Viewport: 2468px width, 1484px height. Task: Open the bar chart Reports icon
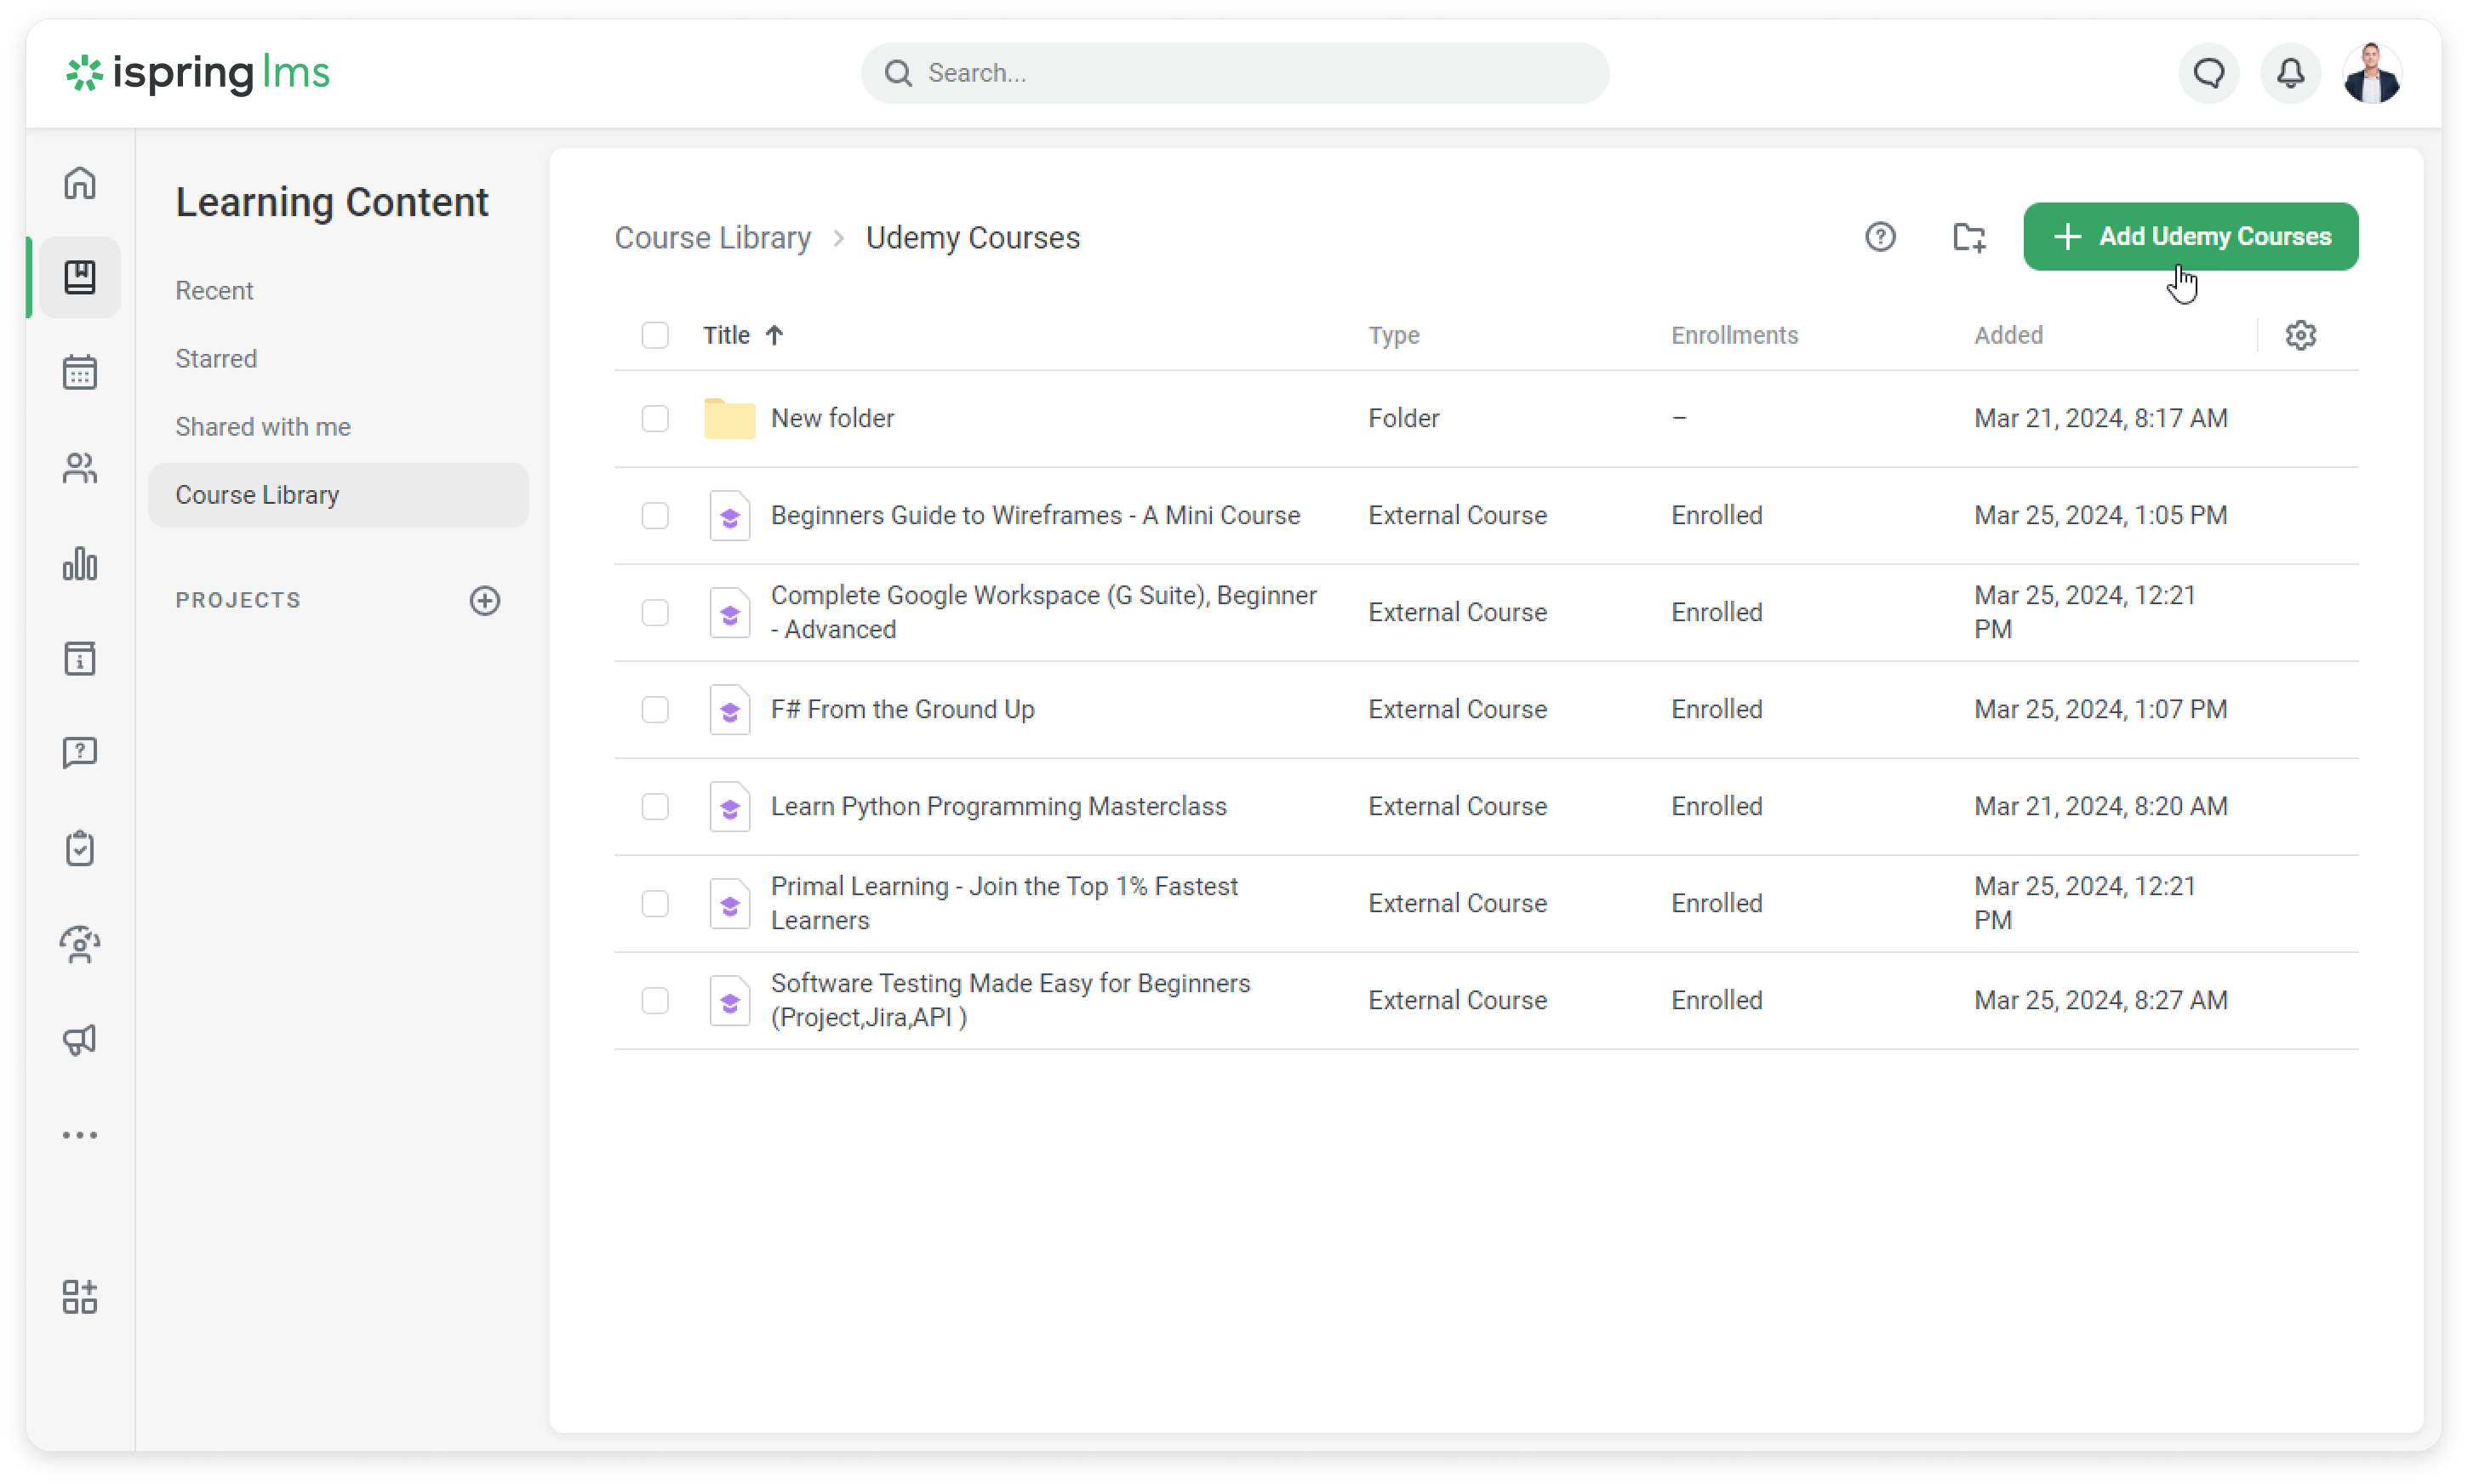pyautogui.click(x=80, y=564)
